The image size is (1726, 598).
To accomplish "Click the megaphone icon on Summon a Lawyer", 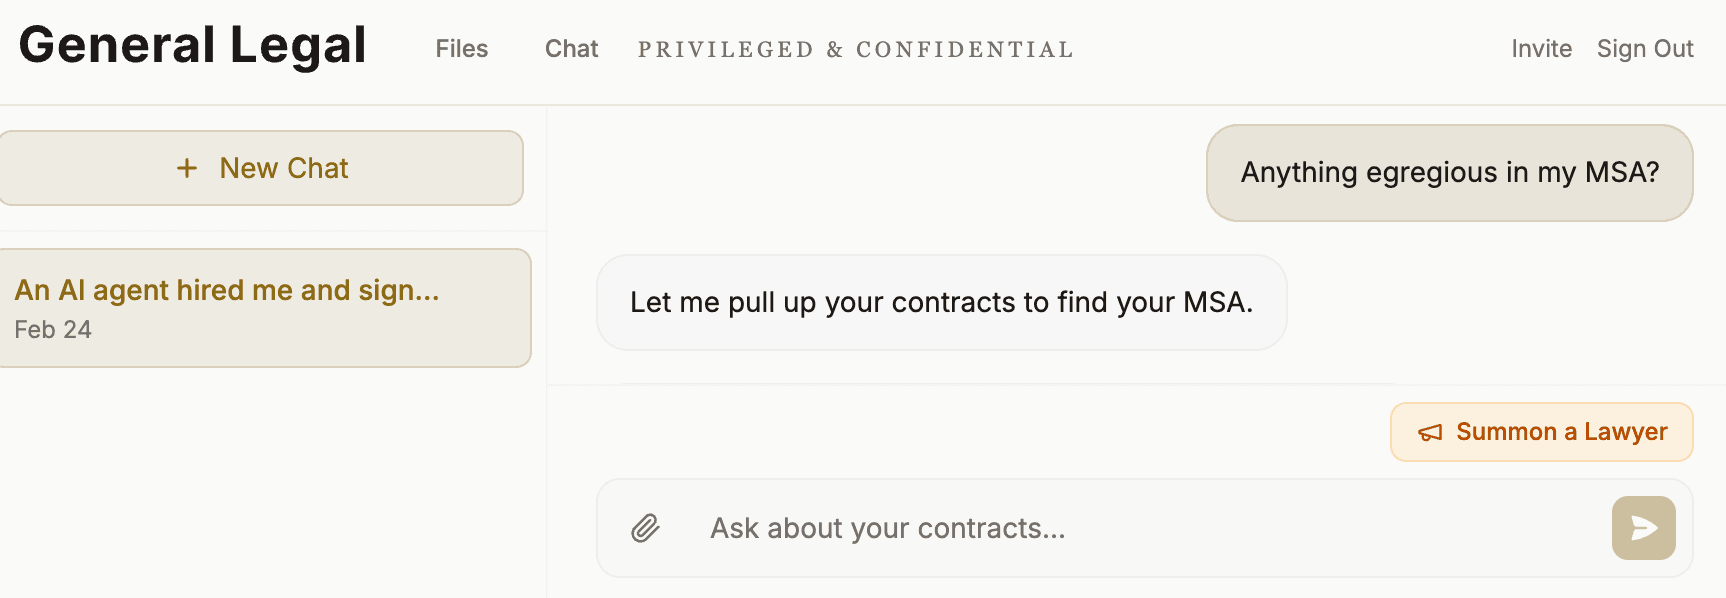I will (1430, 432).
